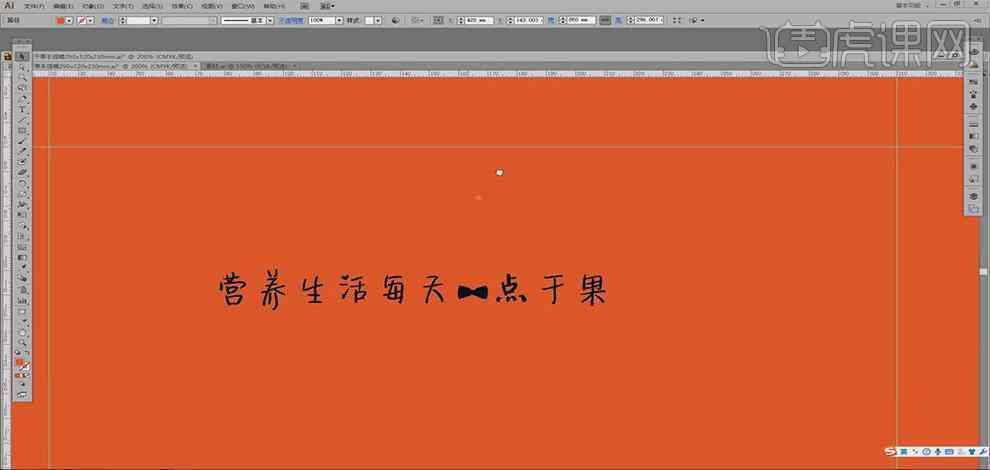990x470 pixels.
Task: Open Go to Bridge icon in menu bar
Action: click(304, 6)
